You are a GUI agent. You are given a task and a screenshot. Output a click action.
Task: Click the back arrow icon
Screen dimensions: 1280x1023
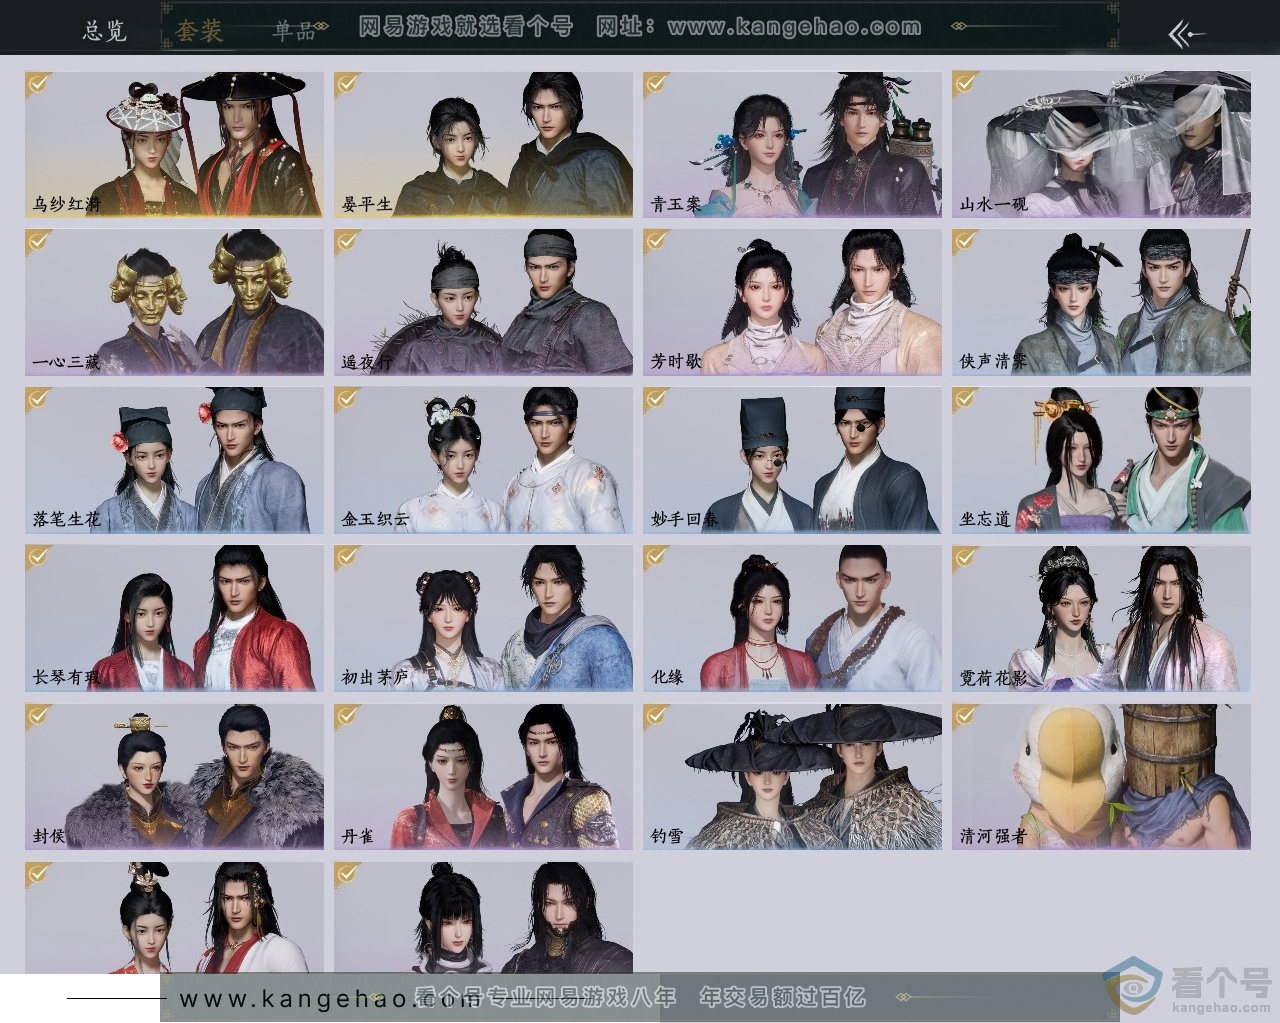(x=1187, y=35)
